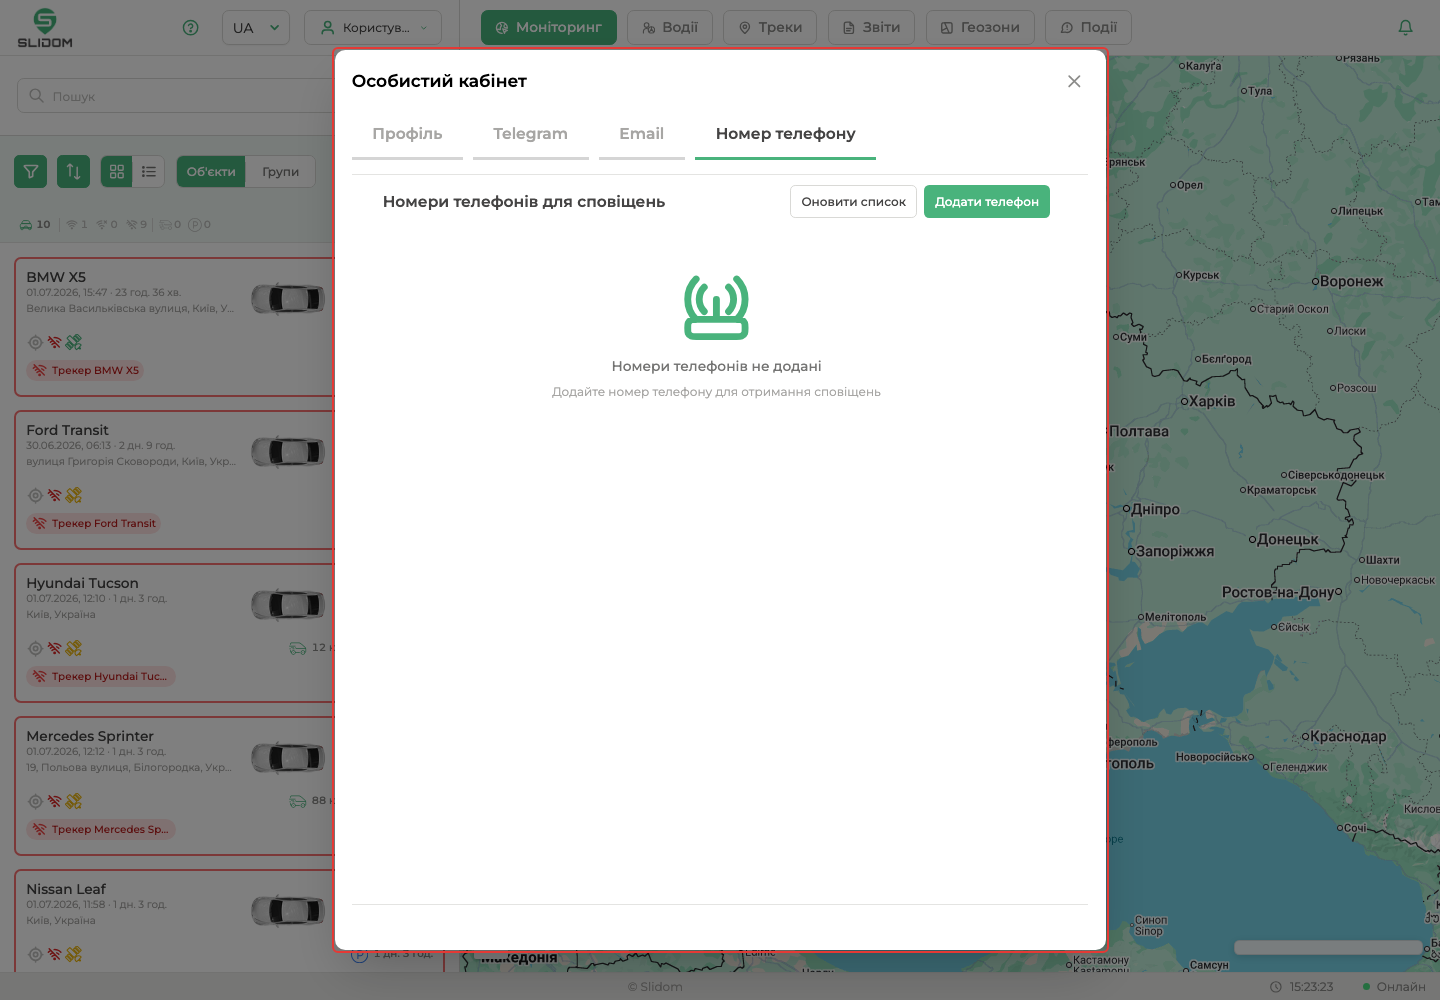Click the green satellite icon on BMW X5
Screen dimensions: 1440x1000
[74, 342]
